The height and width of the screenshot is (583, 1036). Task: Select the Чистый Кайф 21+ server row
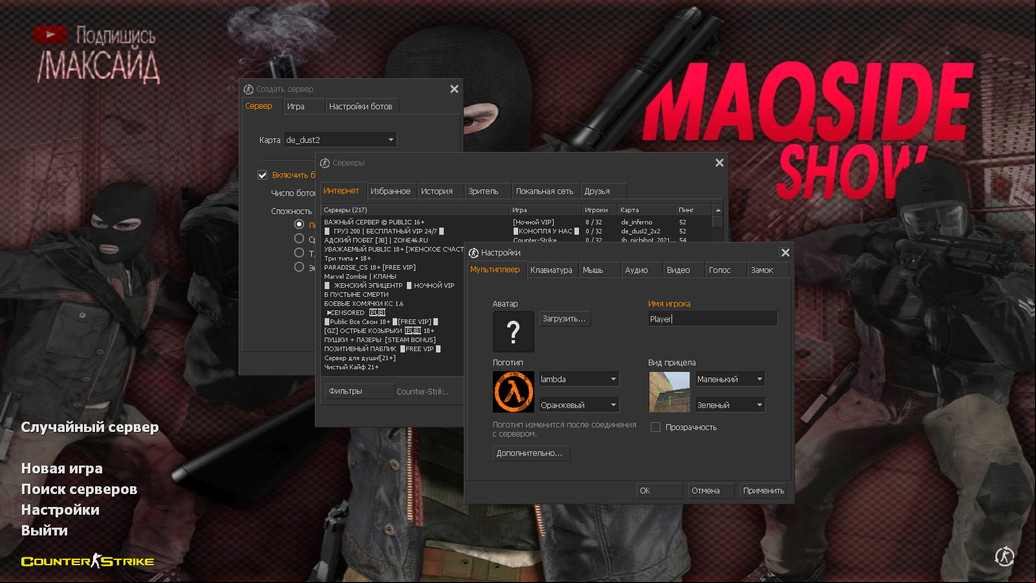392,367
